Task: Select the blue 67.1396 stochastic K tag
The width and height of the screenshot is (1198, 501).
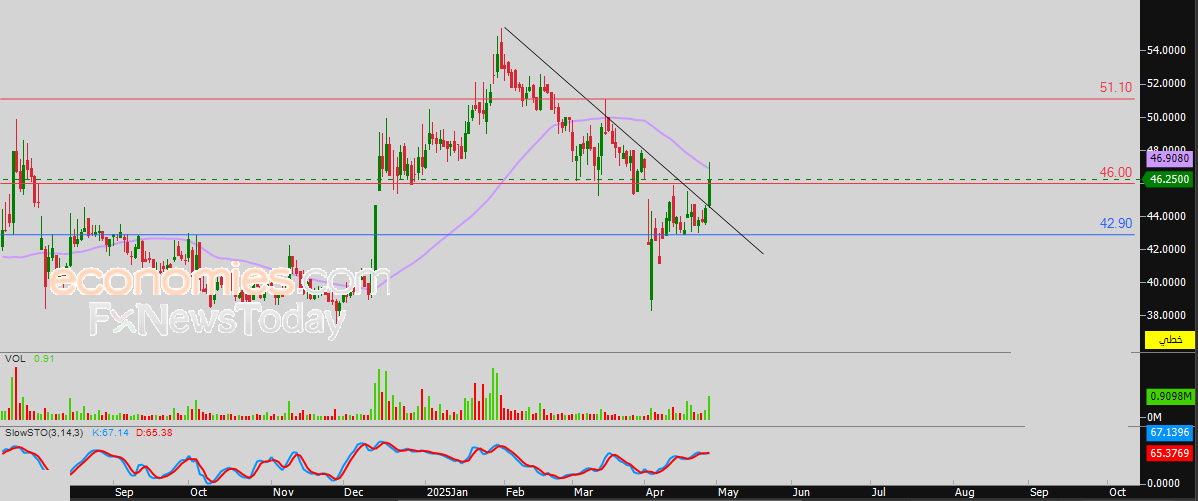Action: click(x=1169, y=433)
